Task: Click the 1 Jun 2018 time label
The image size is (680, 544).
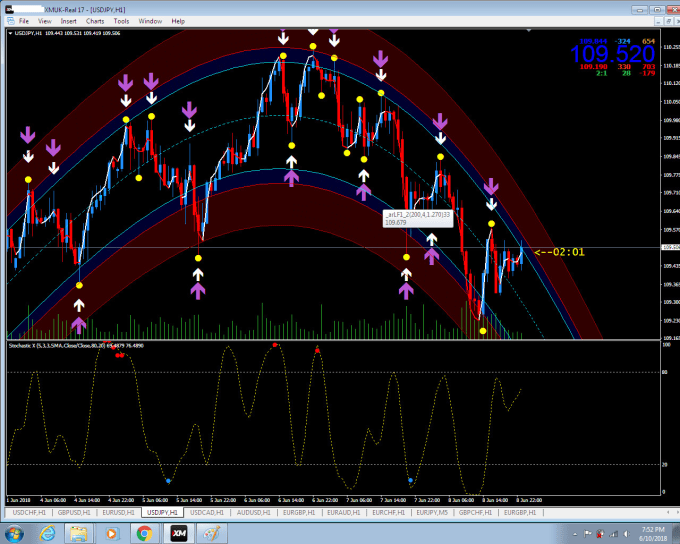Action: point(18,500)
